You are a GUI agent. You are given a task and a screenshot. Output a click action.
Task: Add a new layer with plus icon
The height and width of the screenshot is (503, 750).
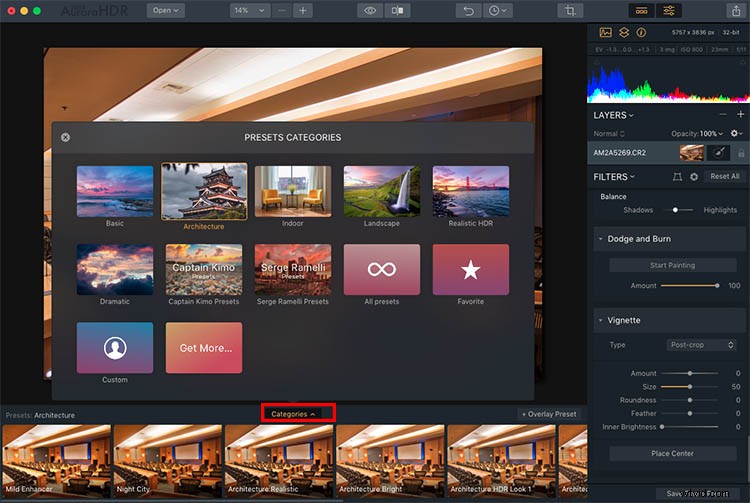point(740,114)
